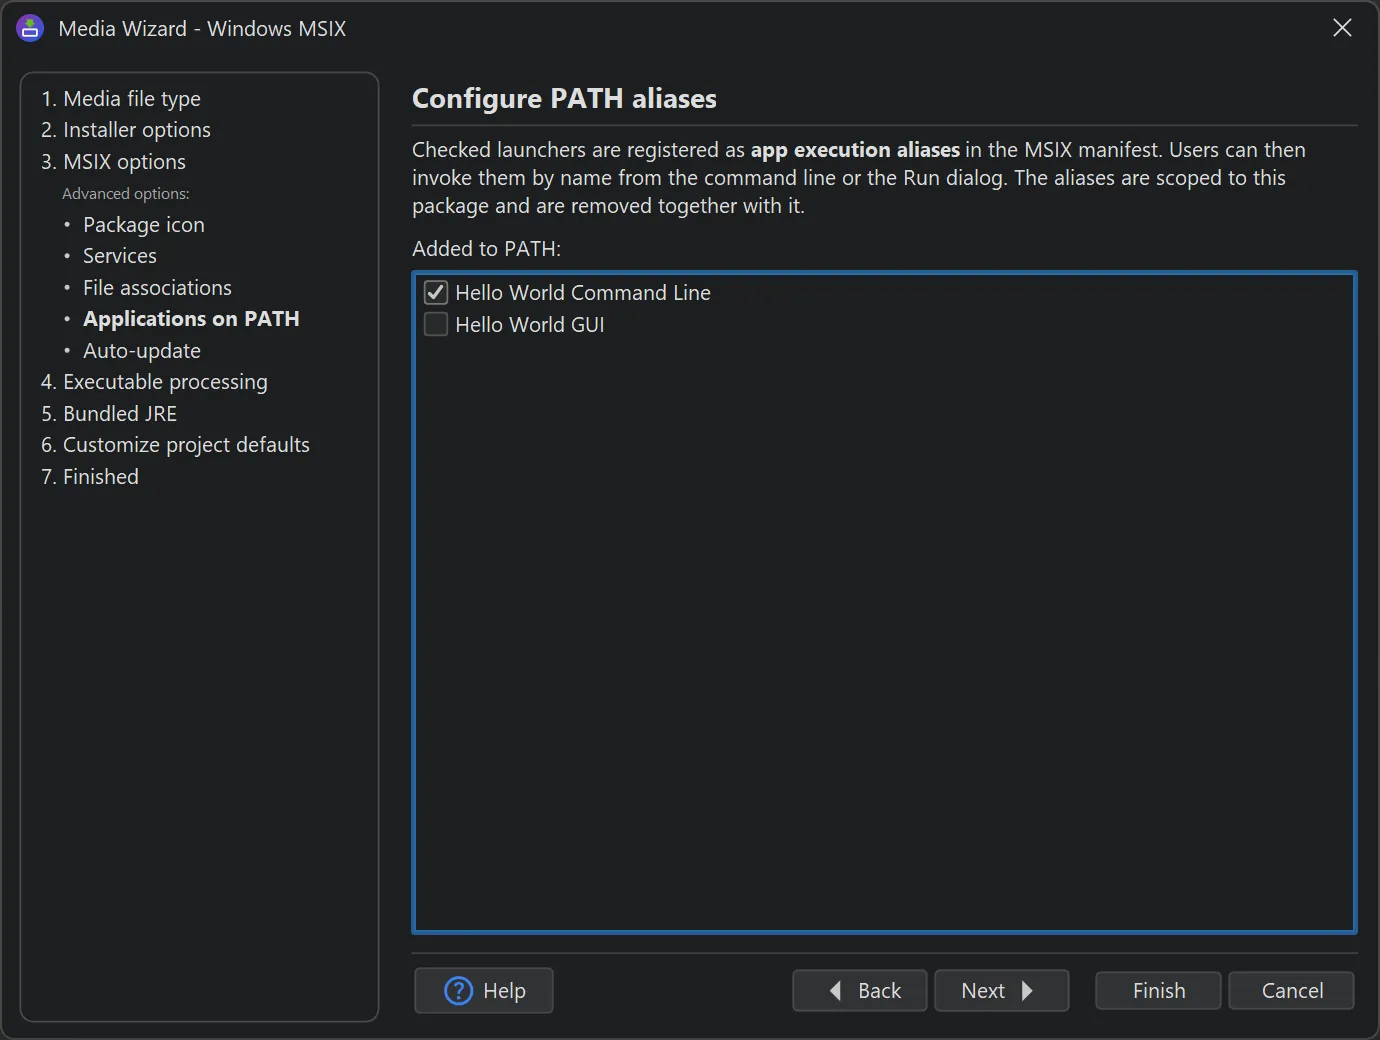Click the Finish button
Image resolution: width=1380 pixels, height=1040 pixels.
click(x=1158, y=990)
